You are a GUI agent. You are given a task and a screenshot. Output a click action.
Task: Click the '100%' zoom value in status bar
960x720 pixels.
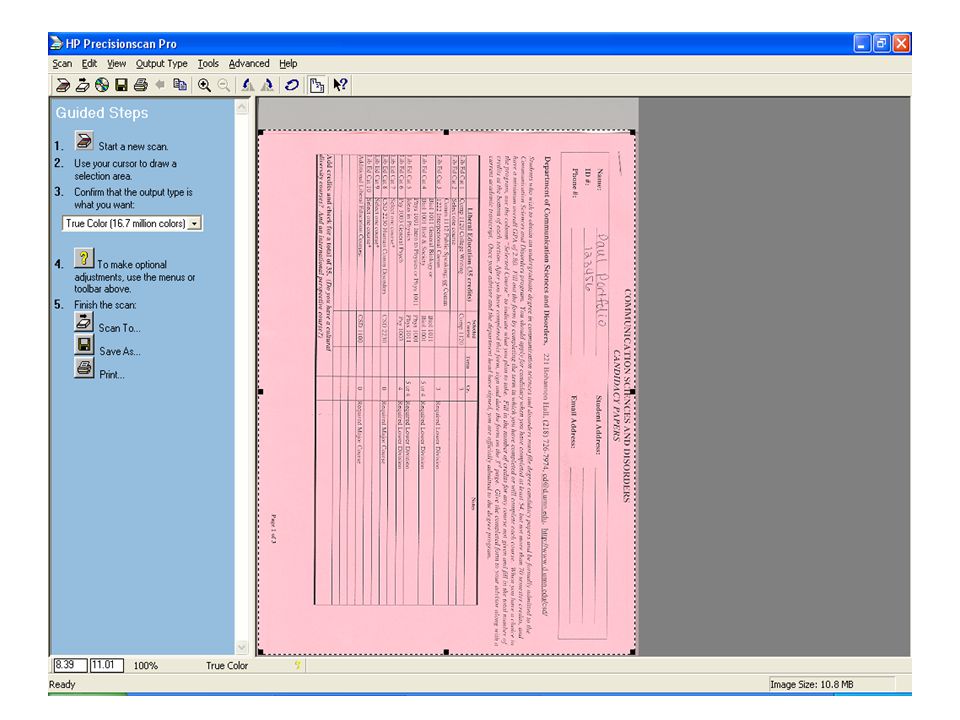[x=146, y=666]
